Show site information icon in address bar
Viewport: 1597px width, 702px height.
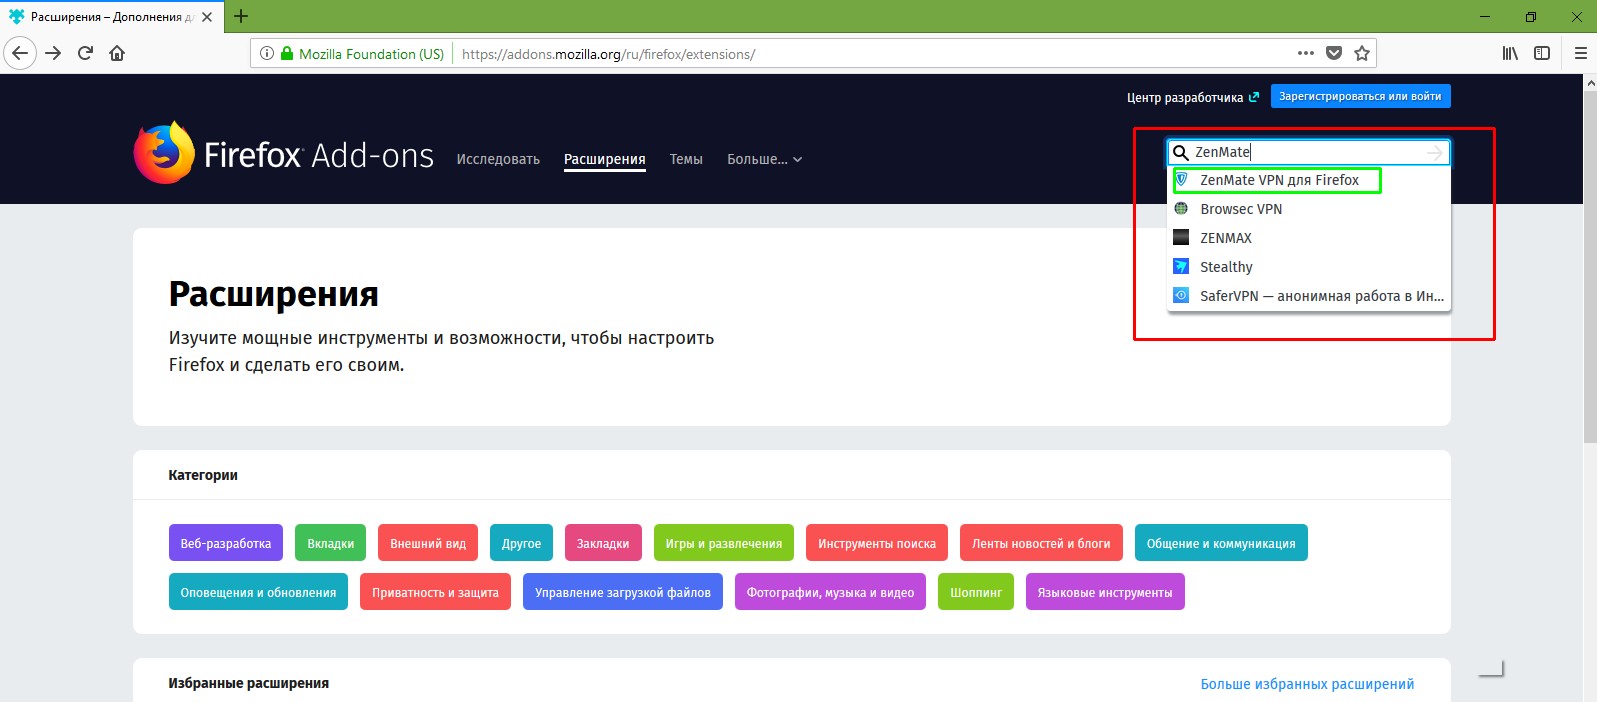[x=267, y=53]
